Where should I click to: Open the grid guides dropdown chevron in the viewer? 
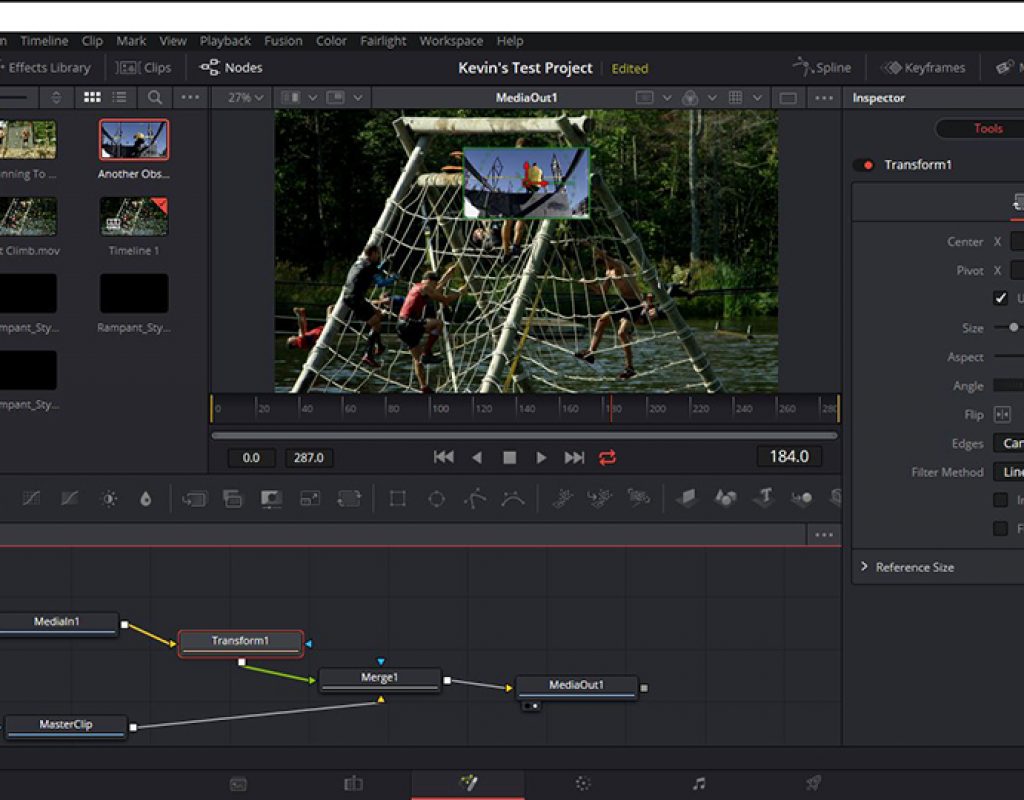tap(757, 97)
